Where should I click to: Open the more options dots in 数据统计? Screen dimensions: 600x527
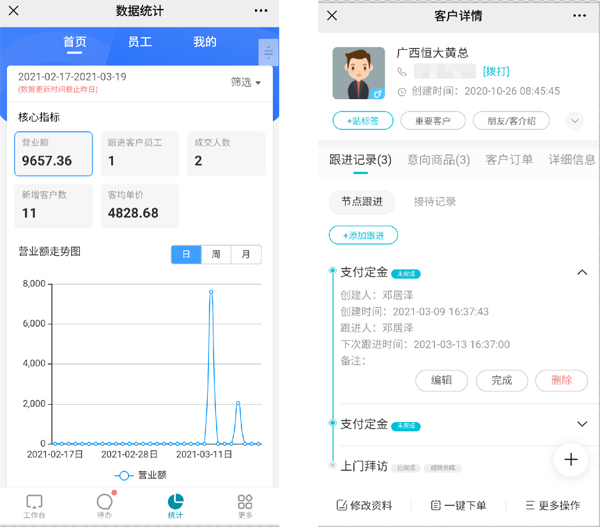click(261, 11)
